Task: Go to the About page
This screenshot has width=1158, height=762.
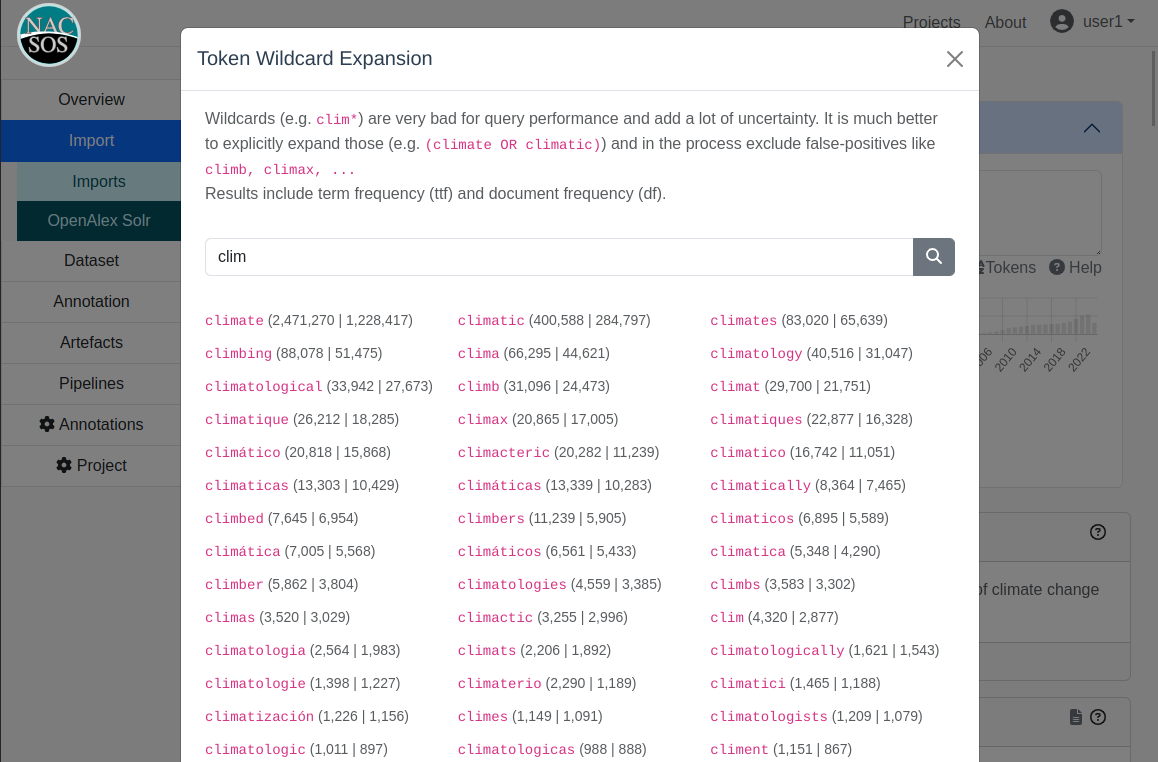Action: (1005, 22)
